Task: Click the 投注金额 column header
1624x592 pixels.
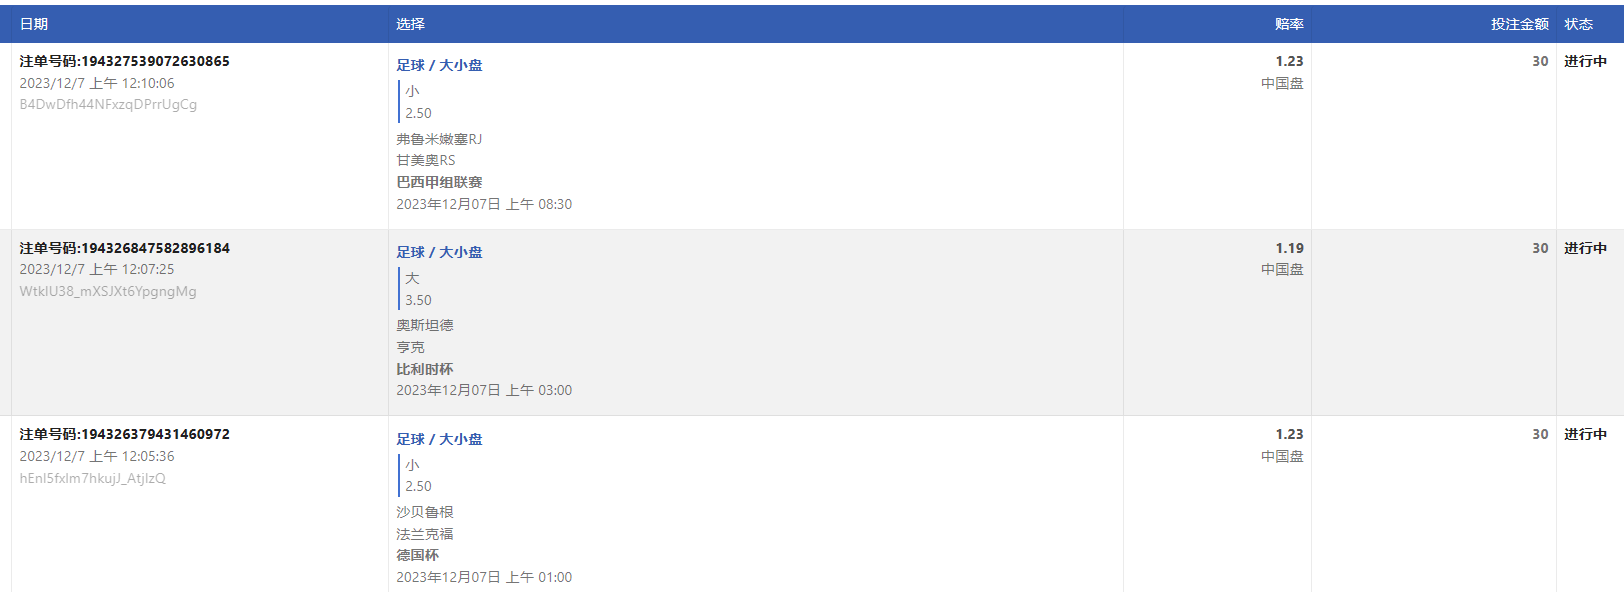Action: (x=1520, y=24)
